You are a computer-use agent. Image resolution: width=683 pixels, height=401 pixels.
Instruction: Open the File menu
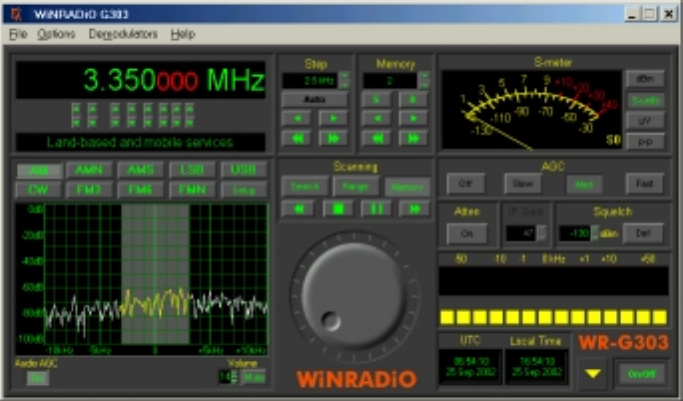[x=18, y=34]
